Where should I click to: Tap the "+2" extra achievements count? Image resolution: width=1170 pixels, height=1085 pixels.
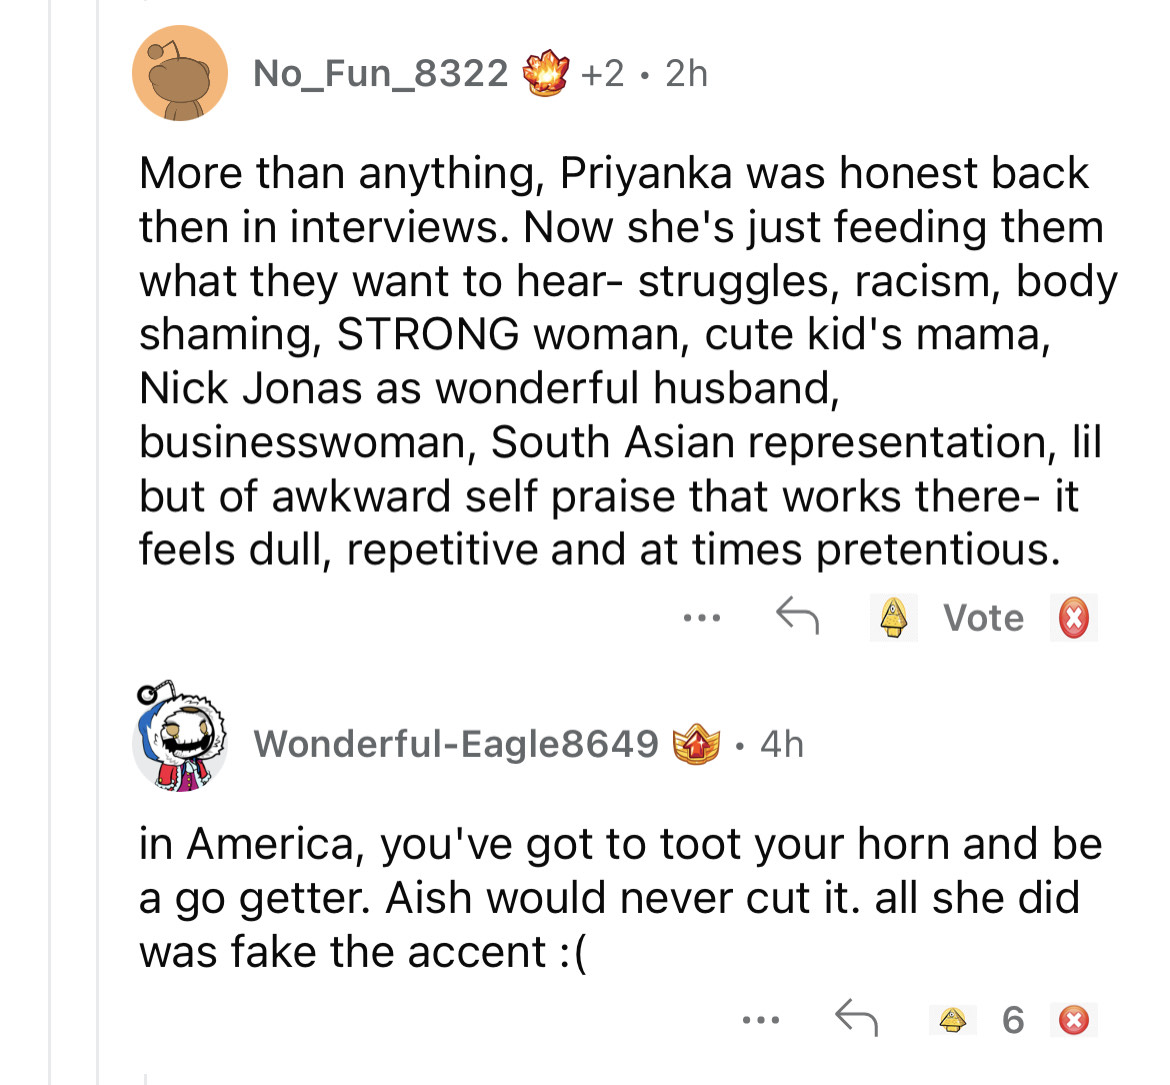click(x=603, y=73)
